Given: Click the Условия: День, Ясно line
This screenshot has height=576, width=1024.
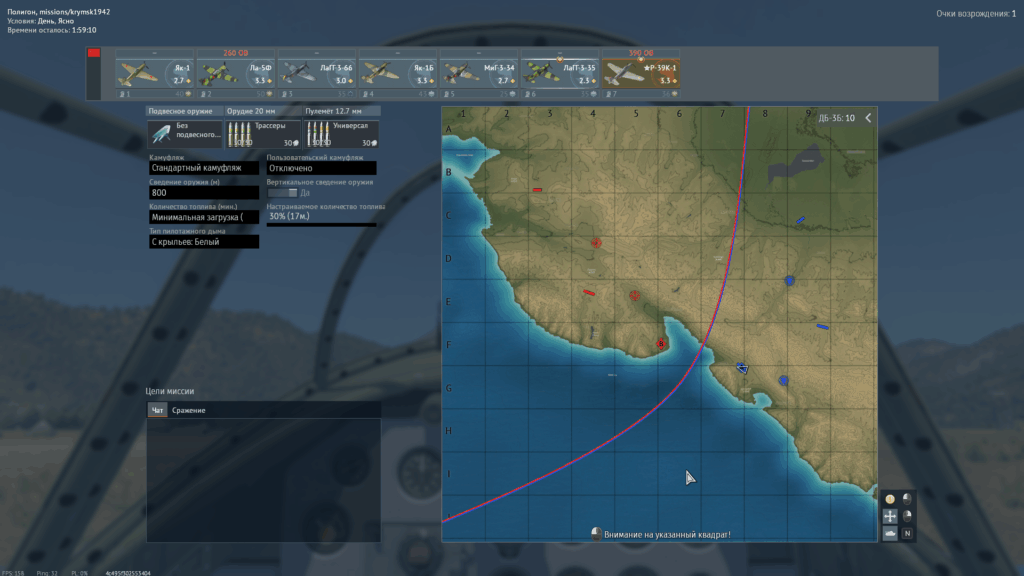Looking at the screenshot, I should (x=40, y=21).
